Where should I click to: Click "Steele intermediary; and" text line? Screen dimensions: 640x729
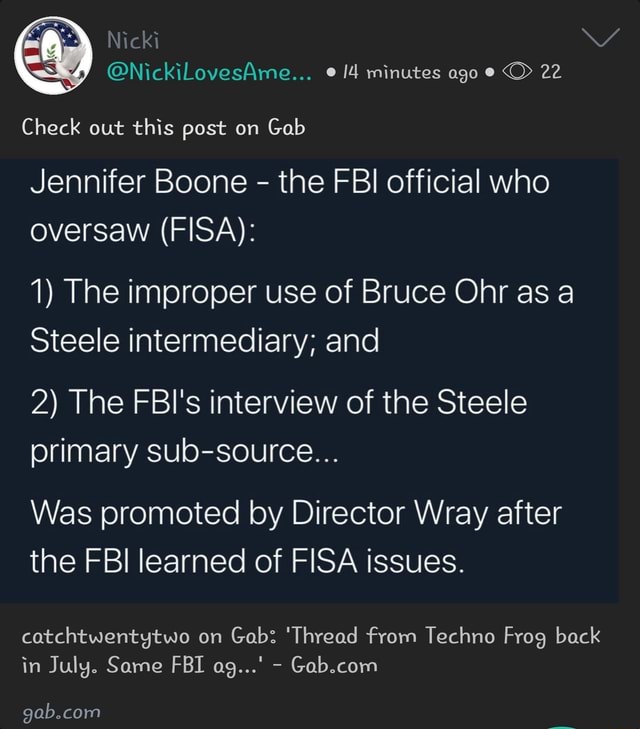(x=205, y=342)
